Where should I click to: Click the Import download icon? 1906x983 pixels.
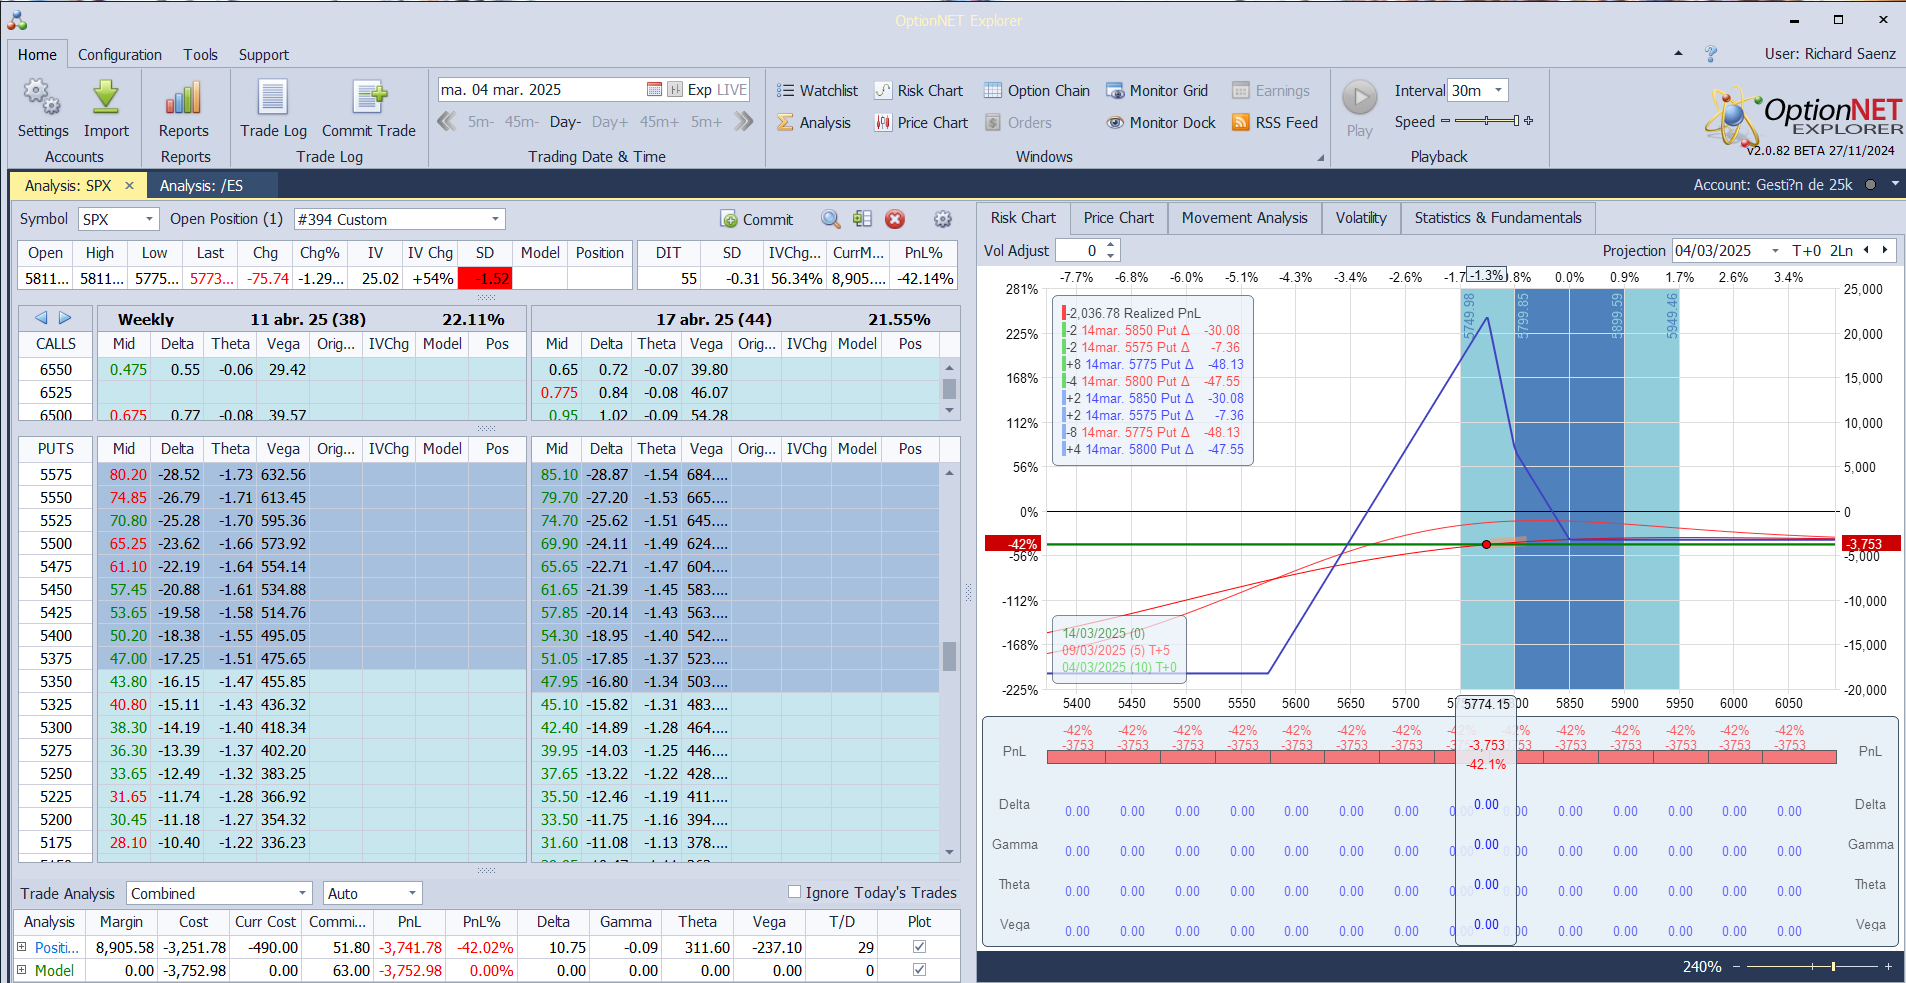click(x=106, y=109)
